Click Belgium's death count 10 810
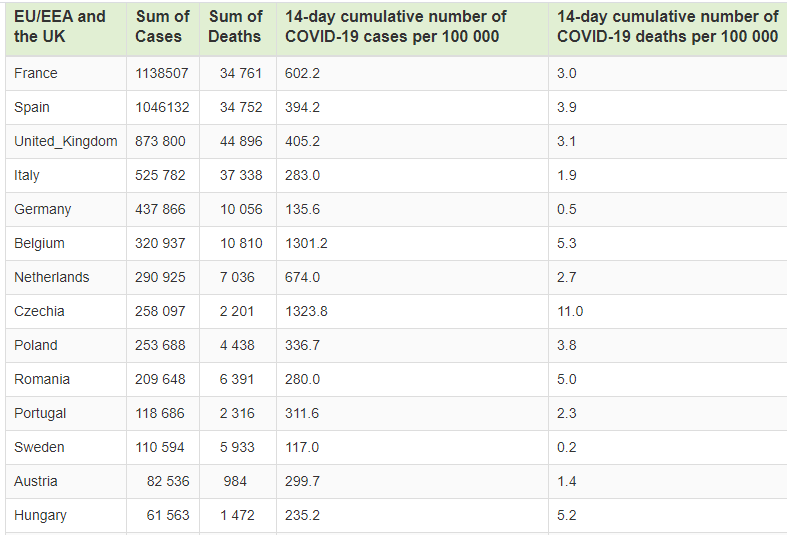The height and width of the screenshot is (535, 787). (241, 243)
